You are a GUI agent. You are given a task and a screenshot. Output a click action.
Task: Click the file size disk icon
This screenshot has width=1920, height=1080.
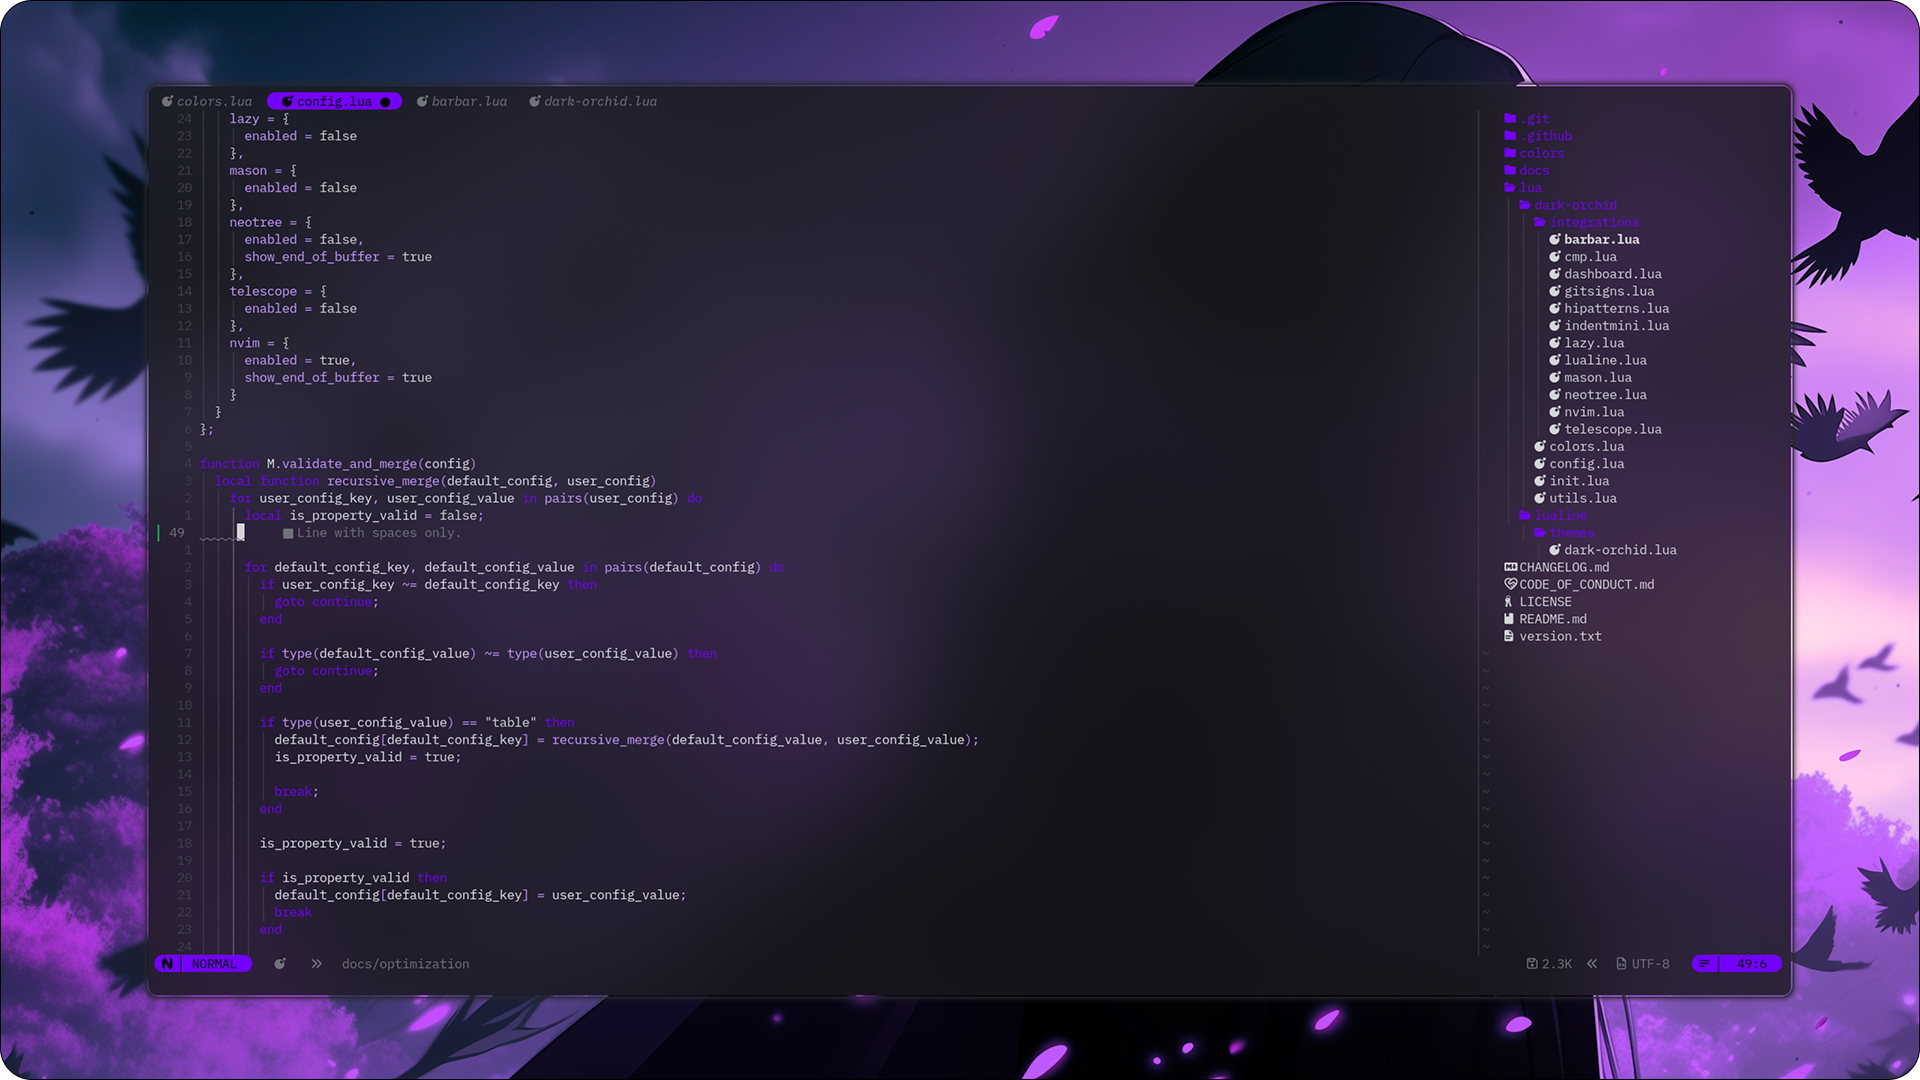(x=1531, y=964)
